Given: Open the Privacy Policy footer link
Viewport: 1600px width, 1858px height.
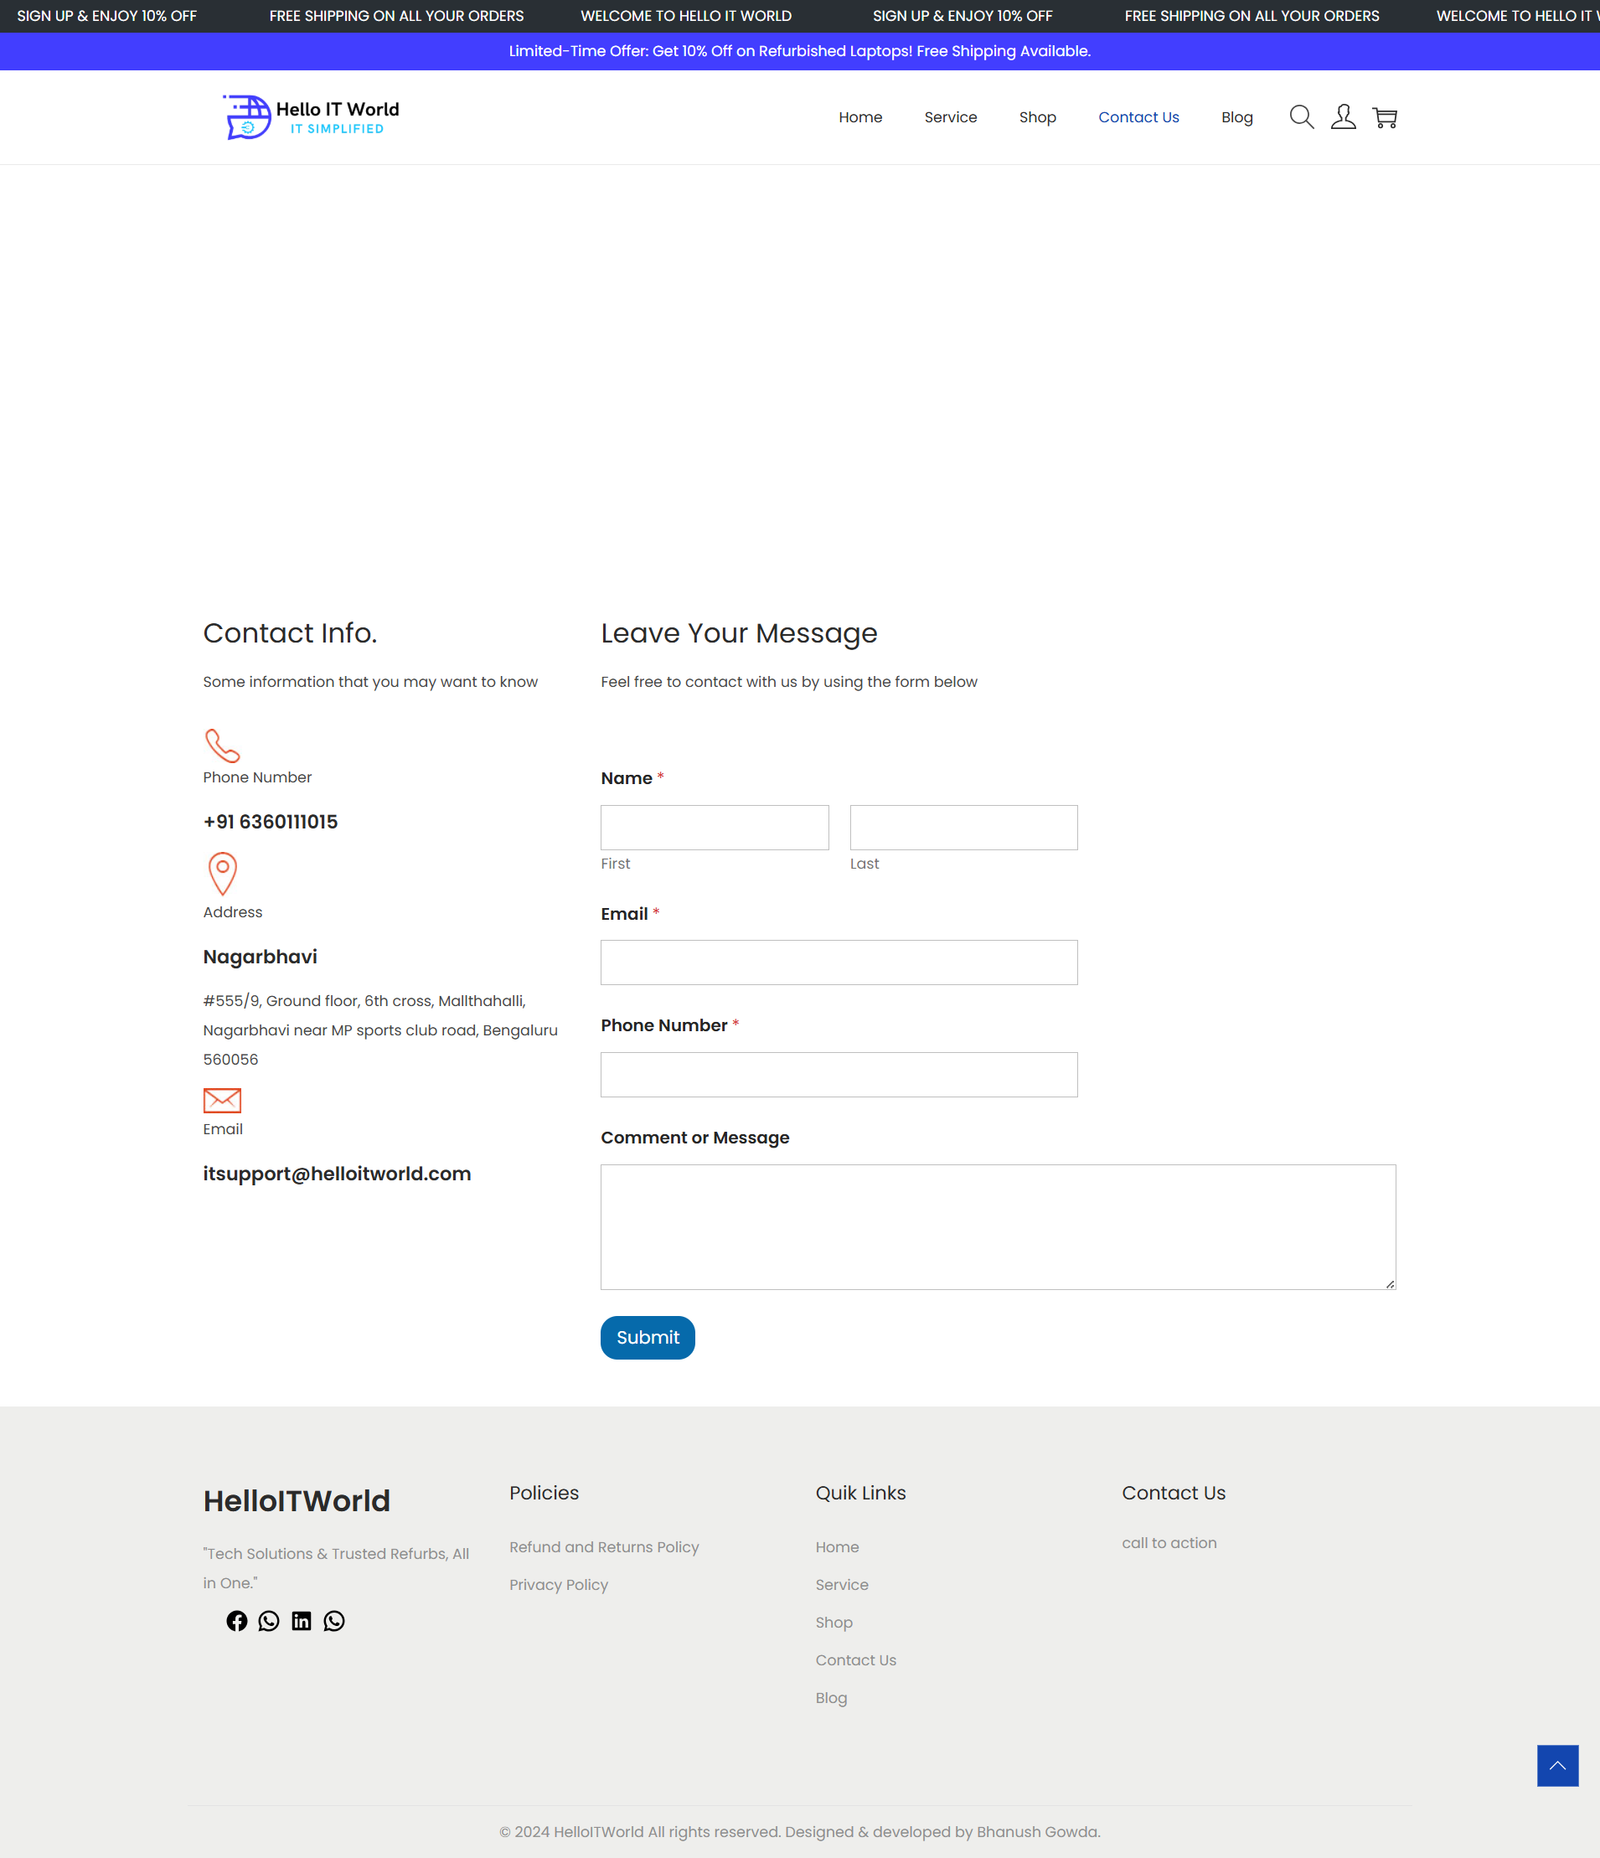Looking at the screenshot, I should pos(558,1585).
